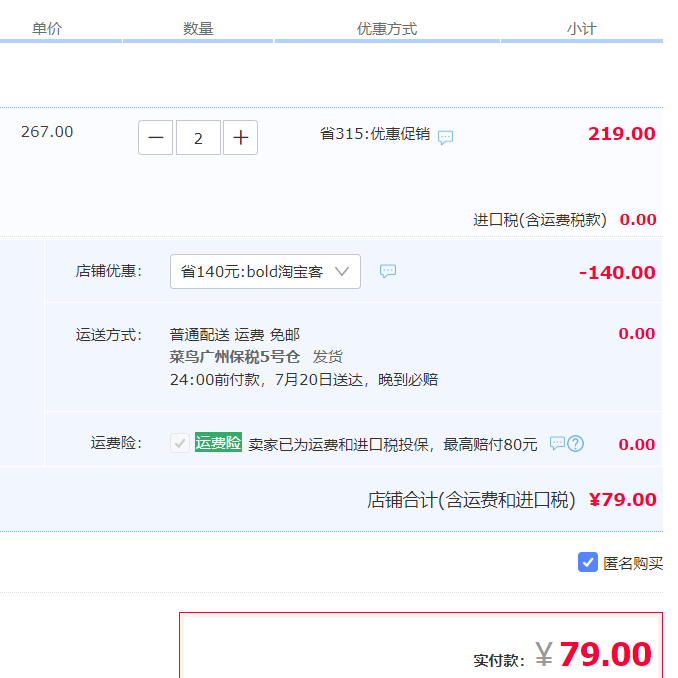Open the question mark help for 运费险
The height and width of the screenshot is (678, 678).
tap(575, 443)
